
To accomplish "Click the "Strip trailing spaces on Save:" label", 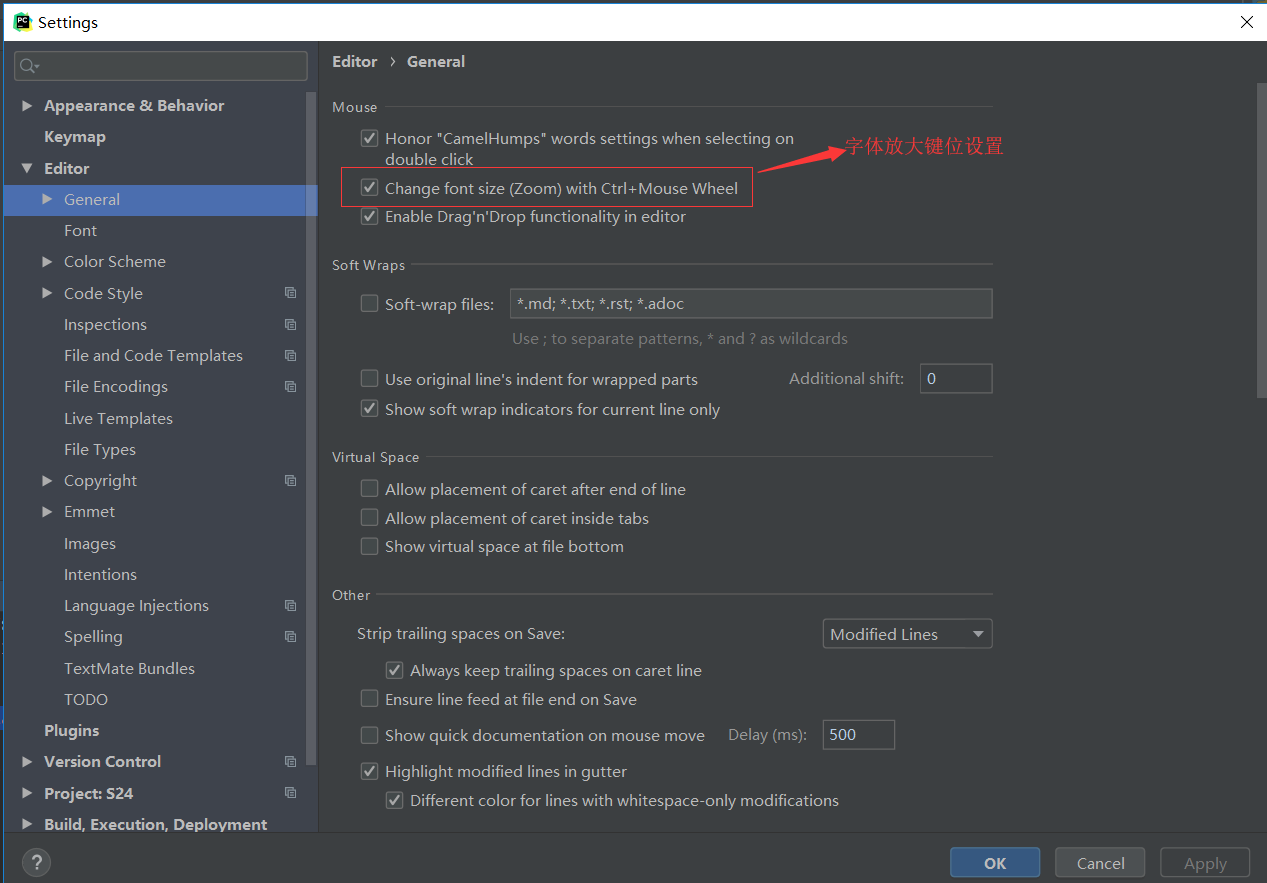I will (x=461, y=634).
